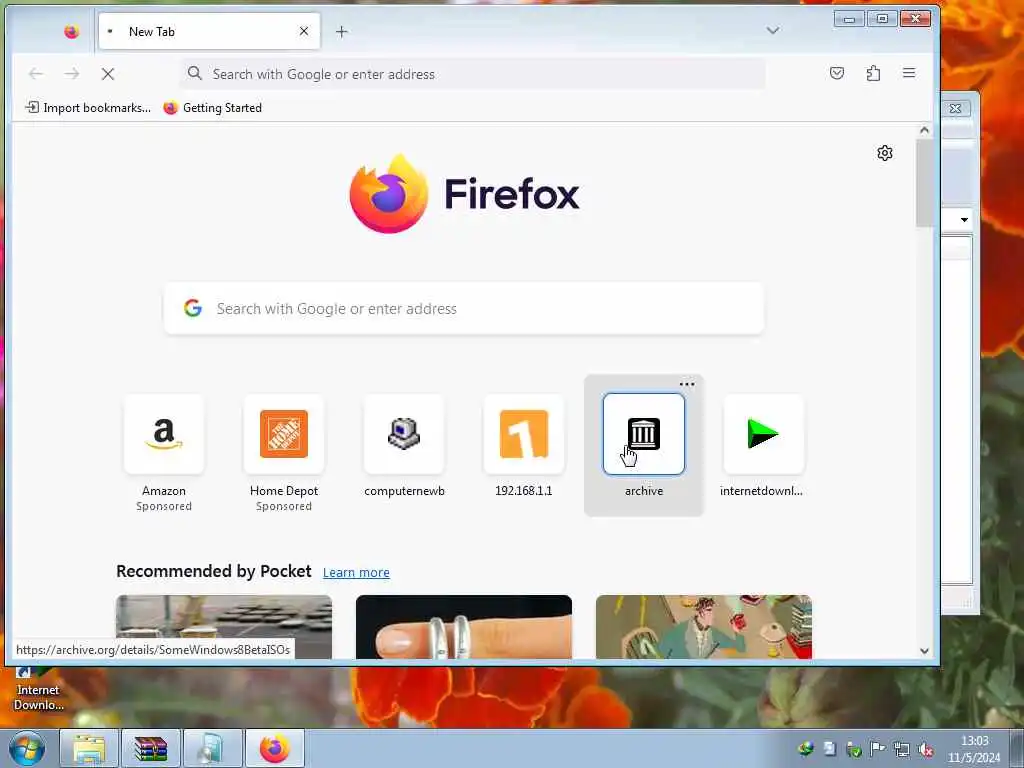
Task: Click the vertical scrollbar thumb
Action: coord(924,183)
